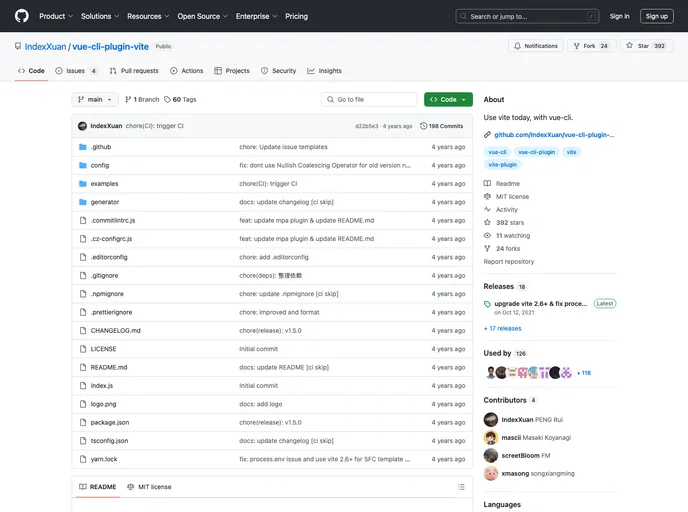Open the Actions tab
The width and height of the screenshot is (688, 512).
pos(186,71)
